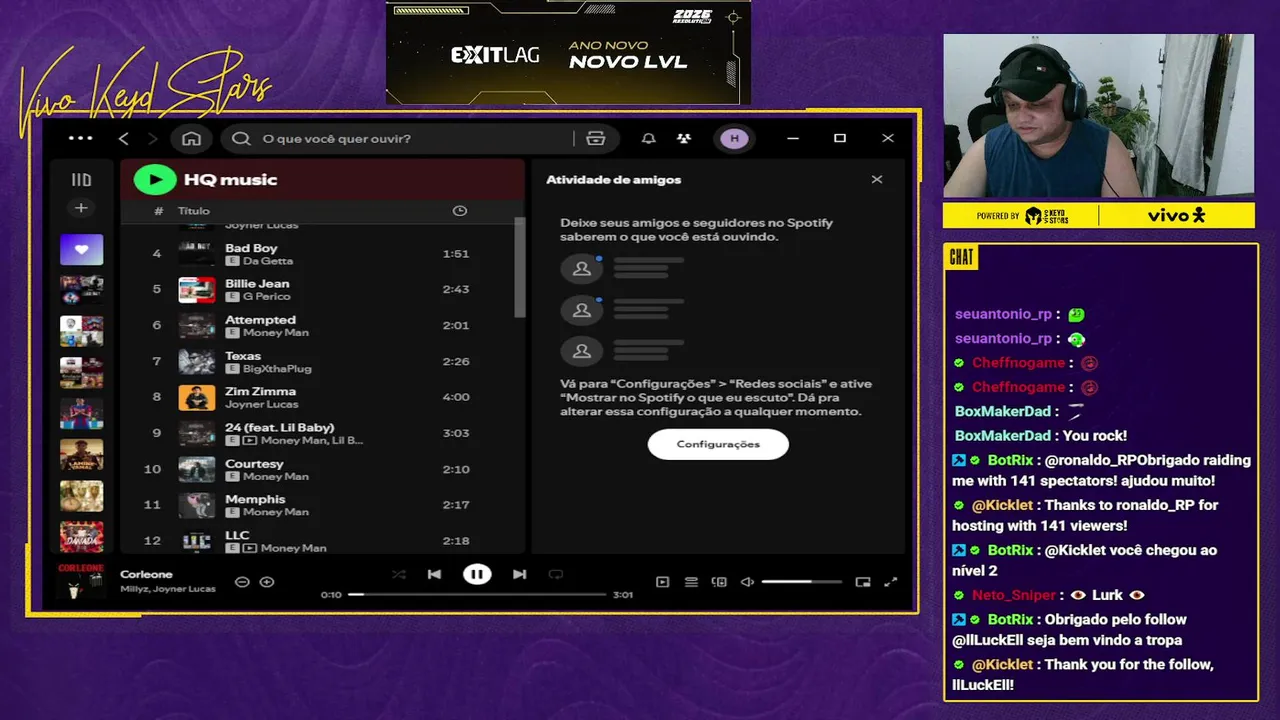
Task: Open 'Millyz, Joyner Lucas' artists in player
Action: tap(168, 590)
